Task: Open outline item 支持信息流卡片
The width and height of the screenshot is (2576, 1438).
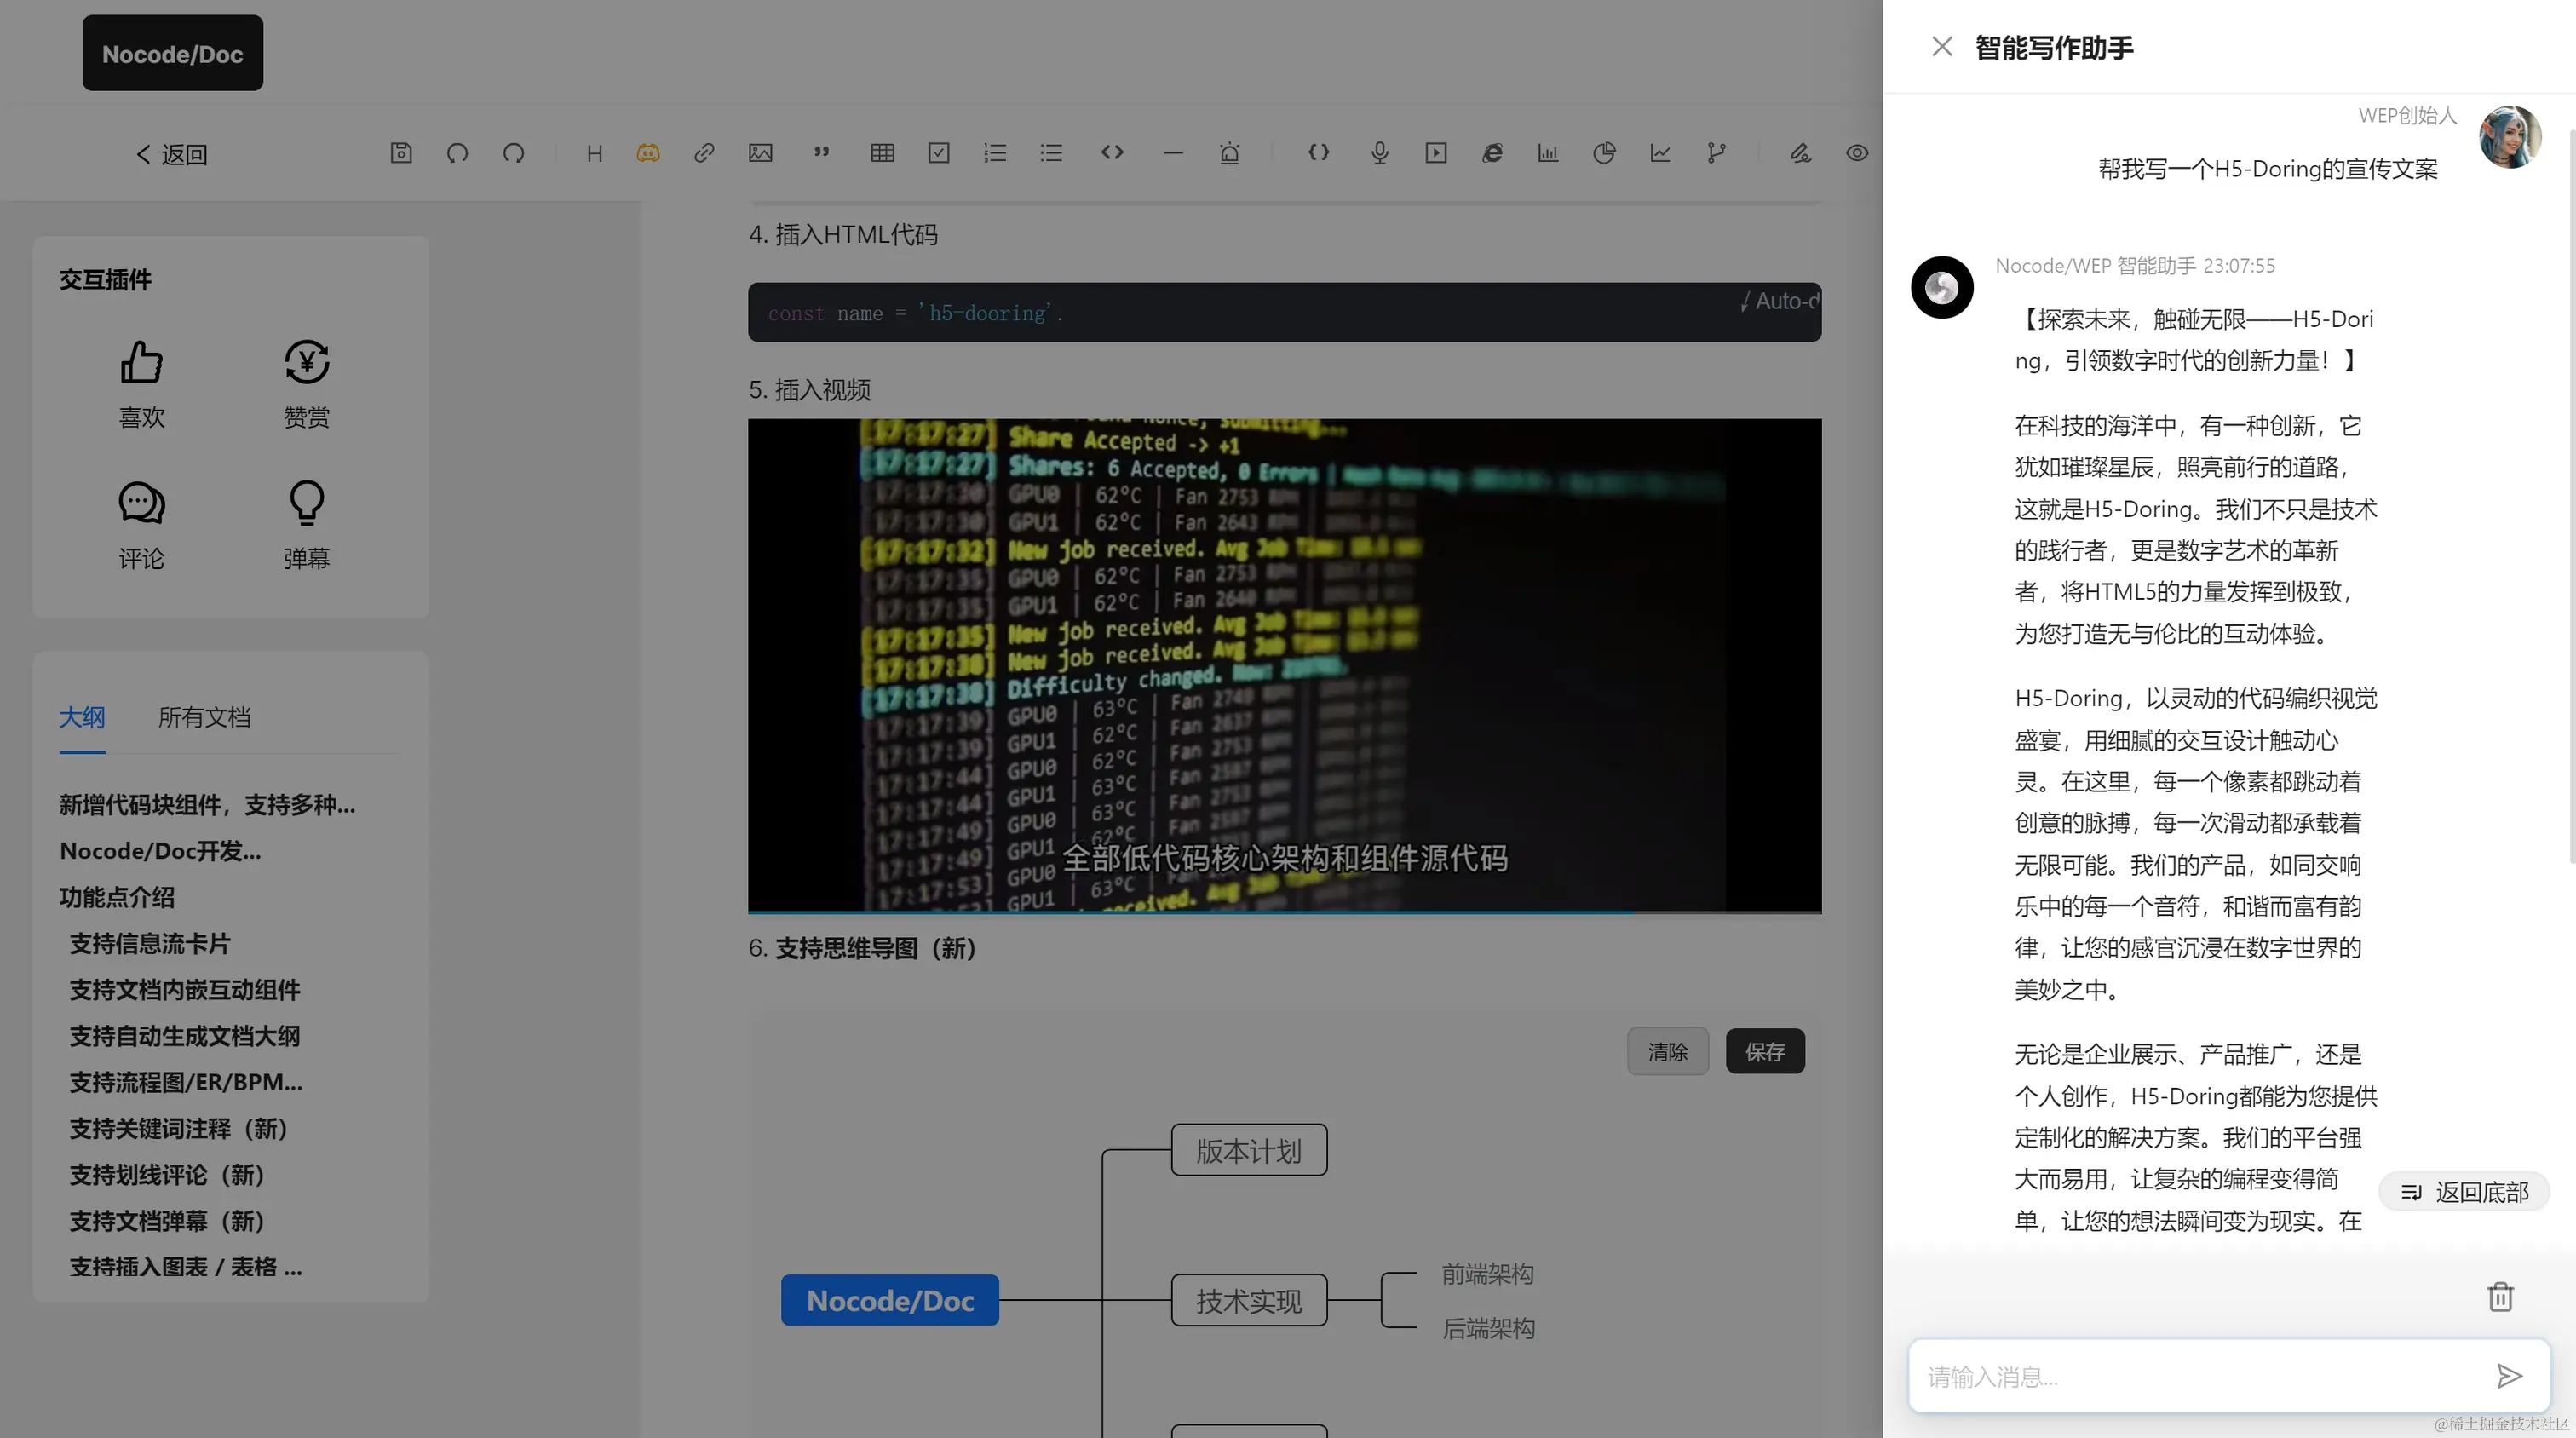Action: pyautogui.click(x=149, y=943)
